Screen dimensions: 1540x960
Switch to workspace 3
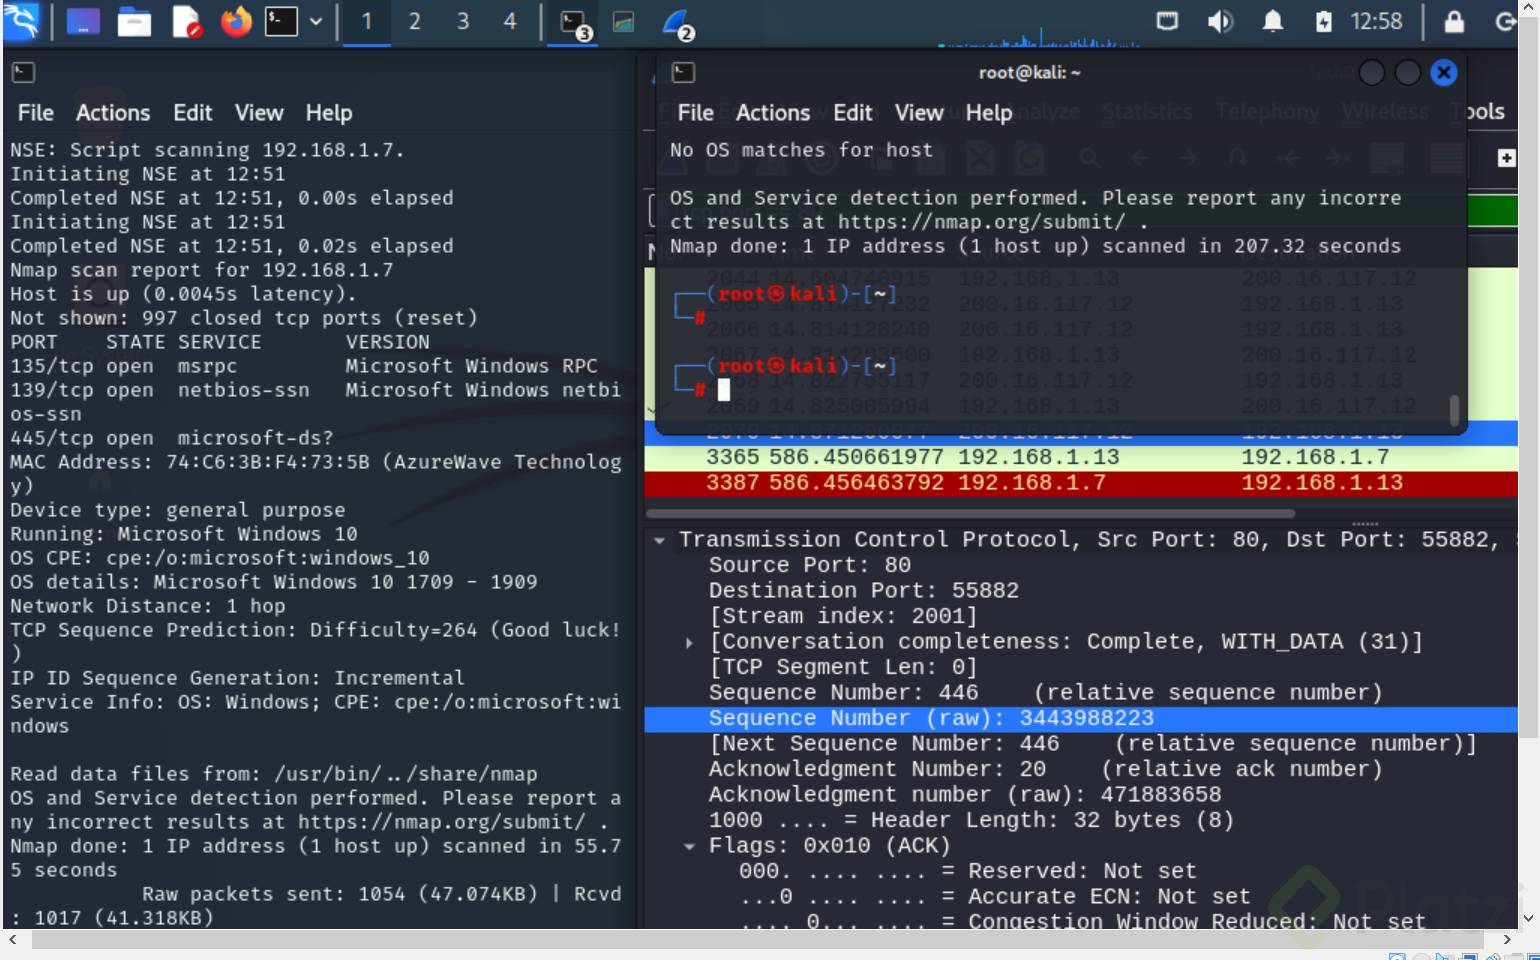pyautogui.click(x=463, y=21)
